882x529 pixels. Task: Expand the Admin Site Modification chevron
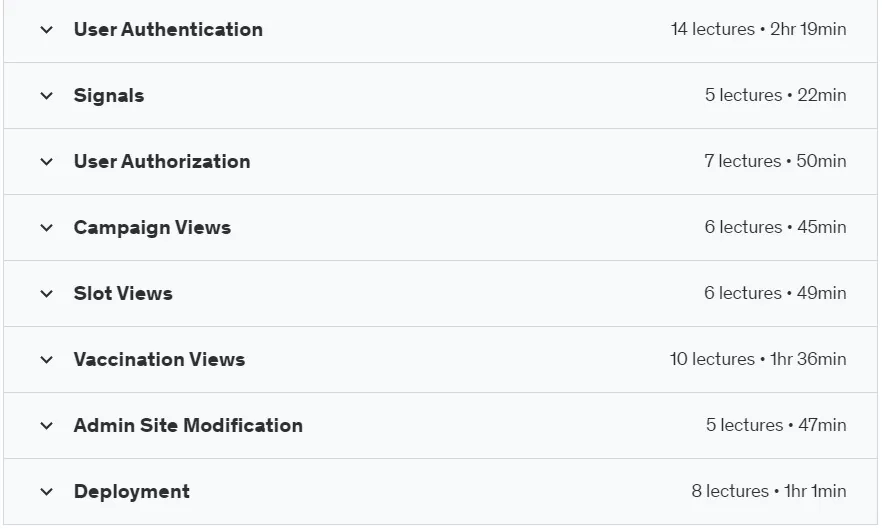click(x=47, y=426)
